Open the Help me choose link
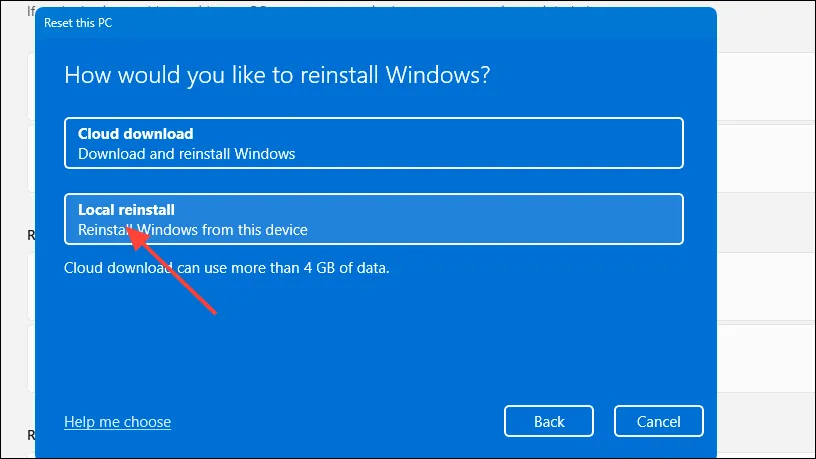The image size is (816, 459). tap(117, 422)
